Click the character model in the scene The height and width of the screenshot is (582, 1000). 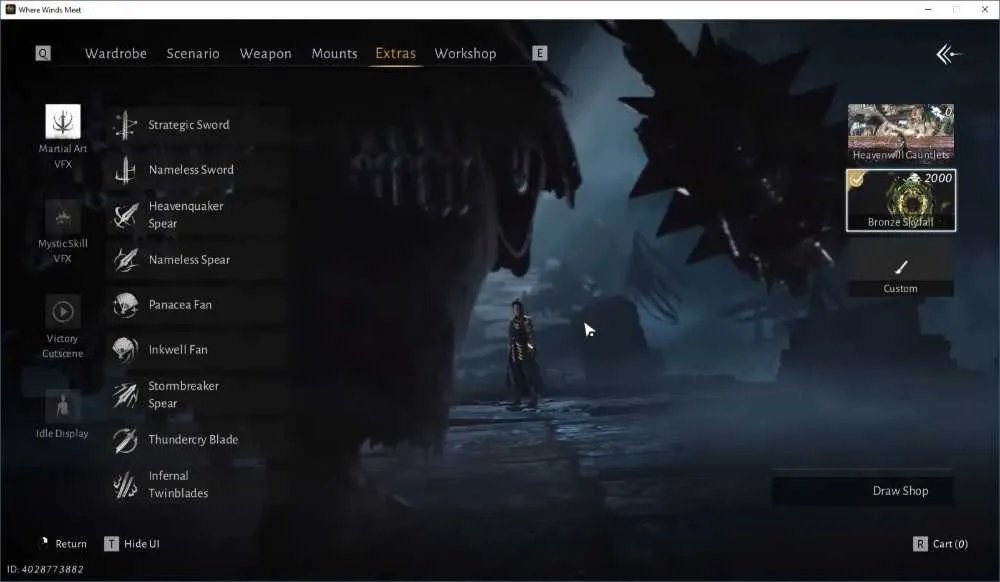(522, 352)
